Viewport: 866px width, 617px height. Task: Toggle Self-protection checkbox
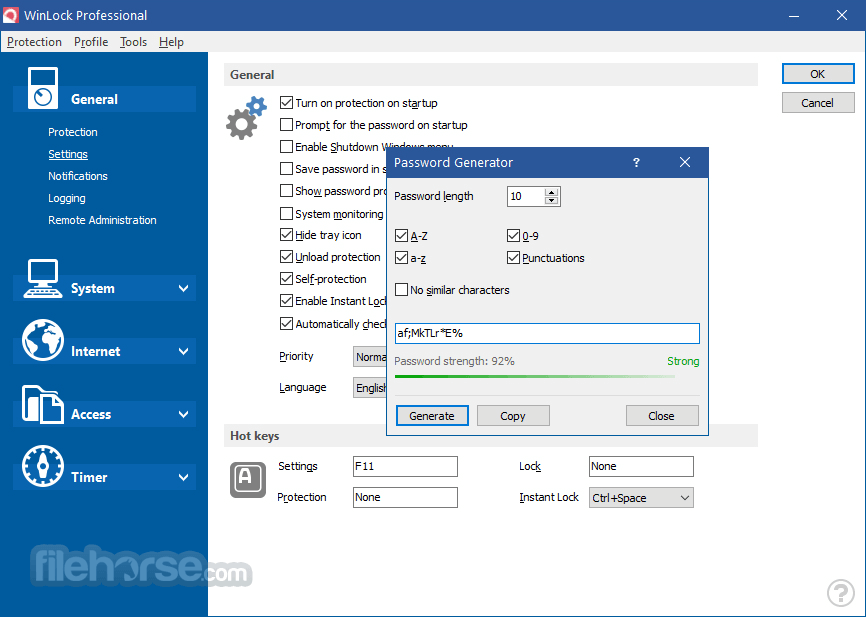[x=286, y=279]
